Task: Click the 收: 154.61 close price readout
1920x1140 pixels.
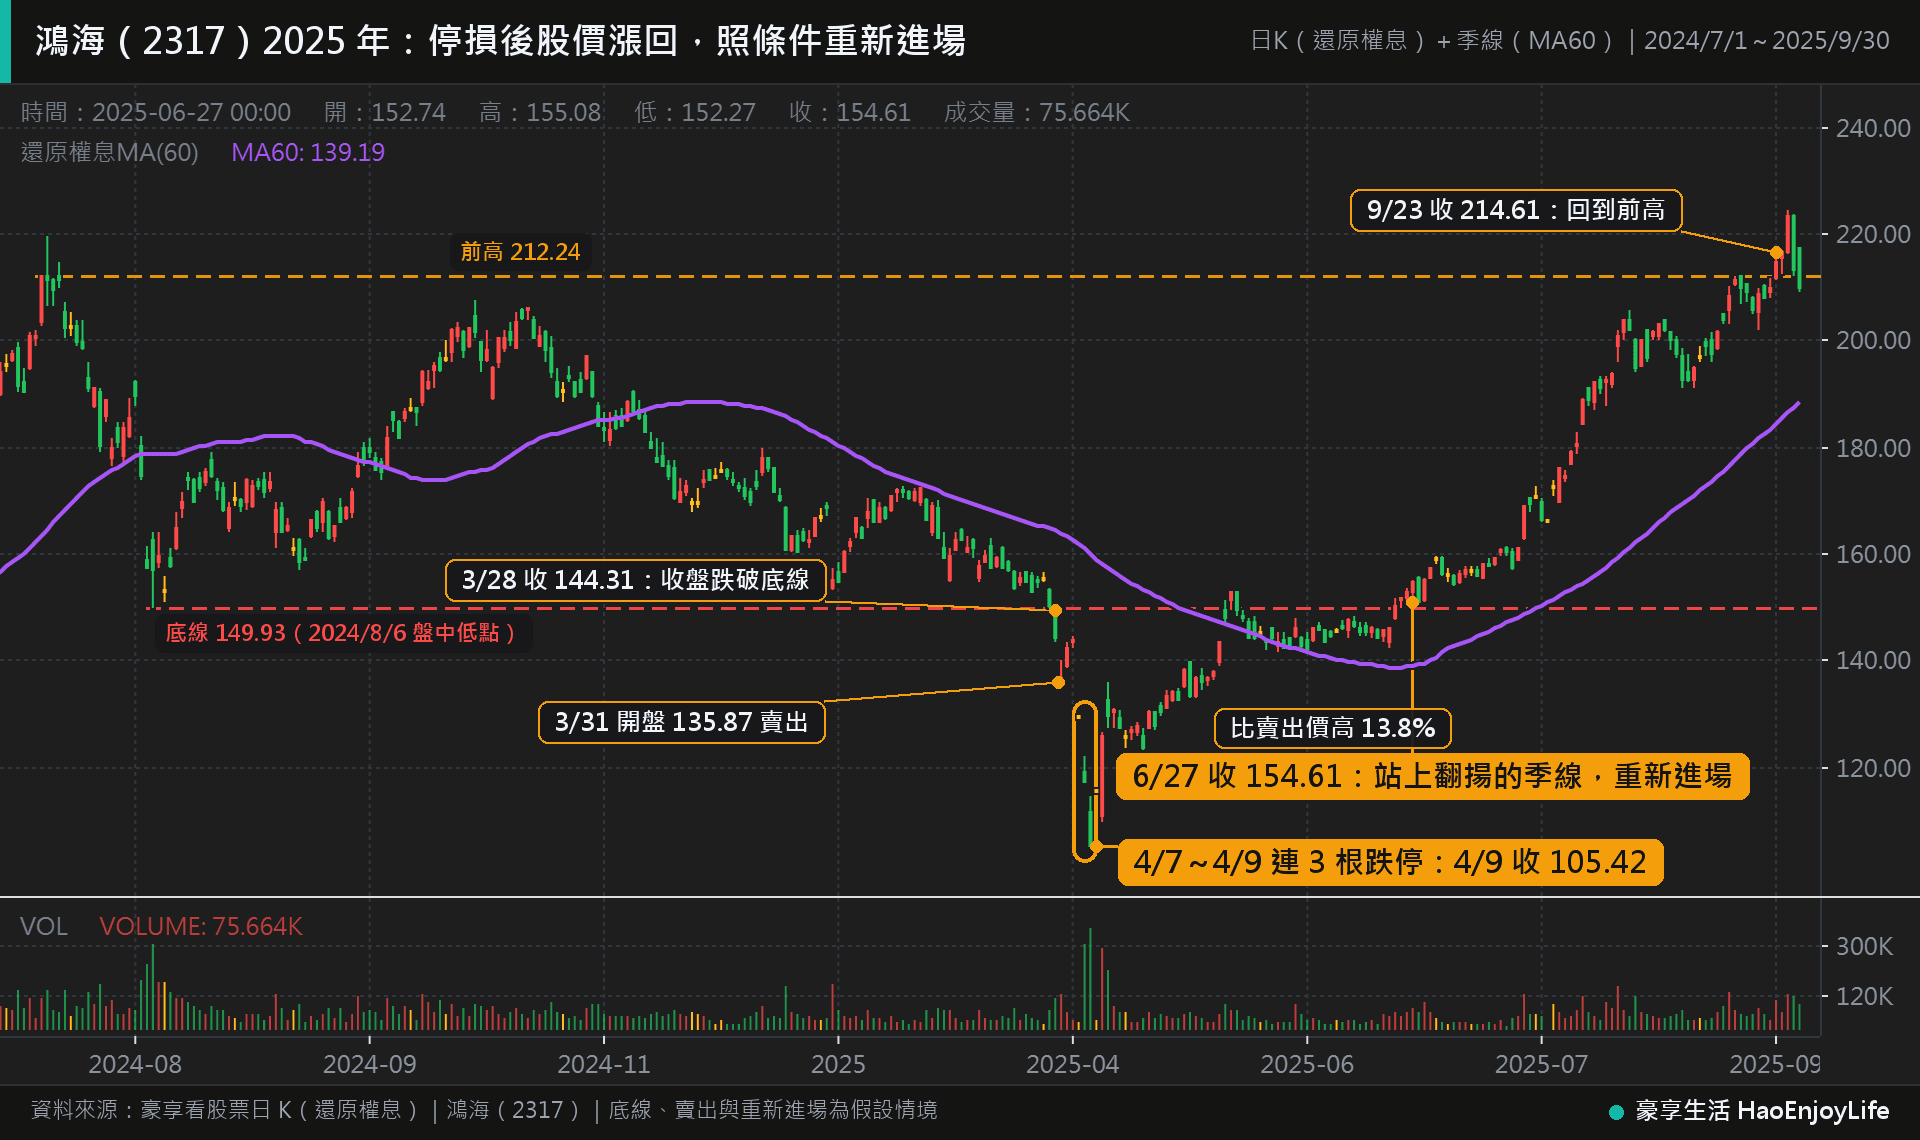Action: pos(850,112)
